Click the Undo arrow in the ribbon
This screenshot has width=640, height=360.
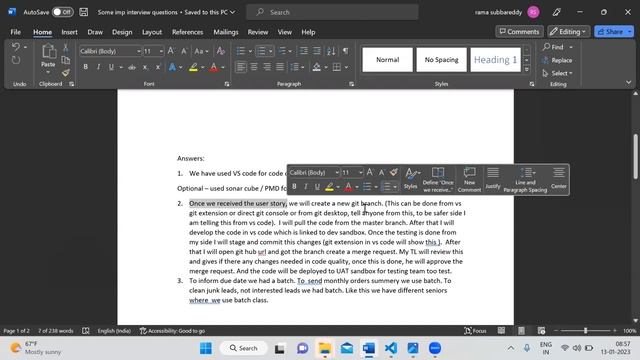coord(16,47)
